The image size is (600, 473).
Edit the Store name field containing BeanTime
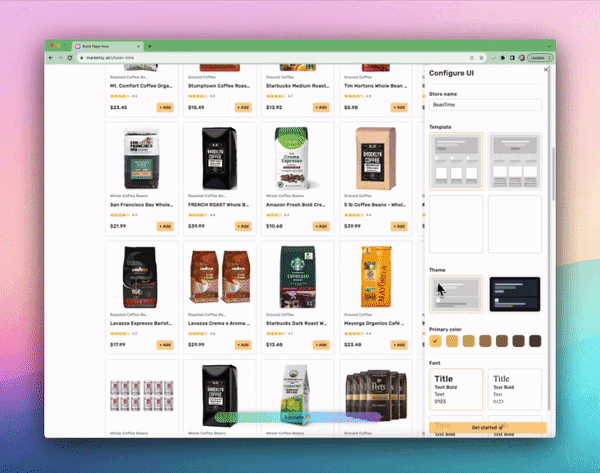485,105
